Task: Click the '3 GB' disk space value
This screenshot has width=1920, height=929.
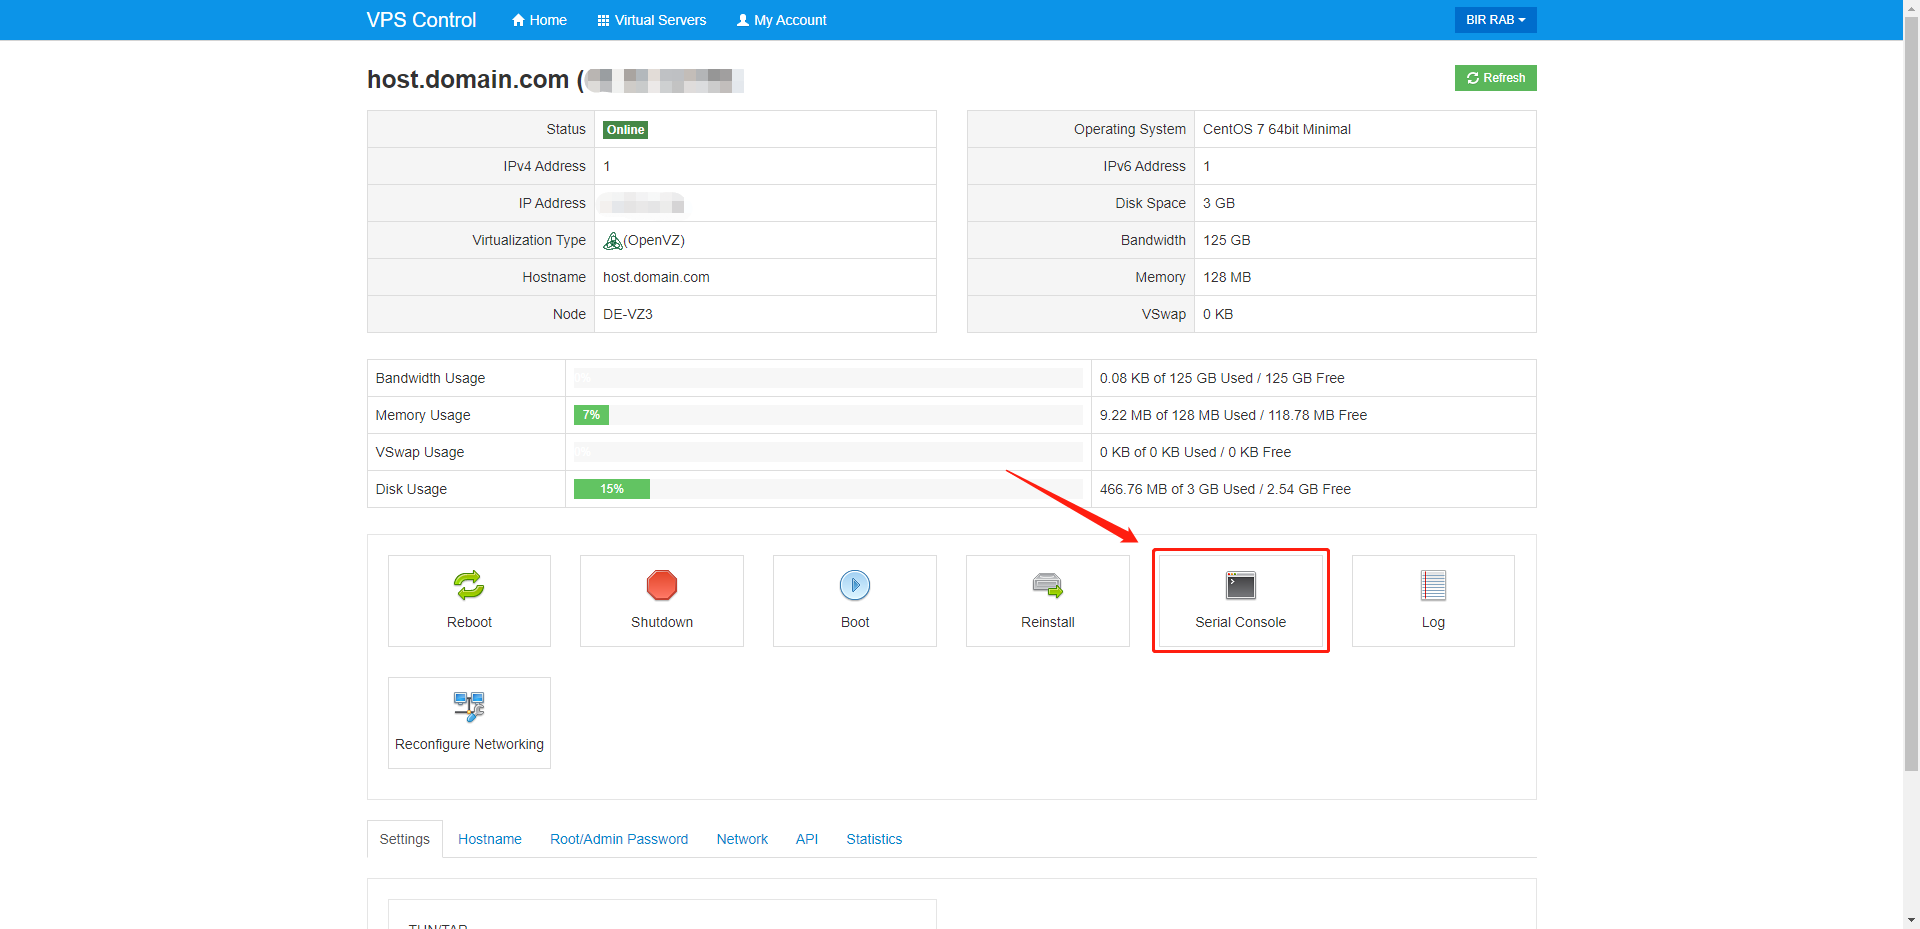Action: [1219, 203]
